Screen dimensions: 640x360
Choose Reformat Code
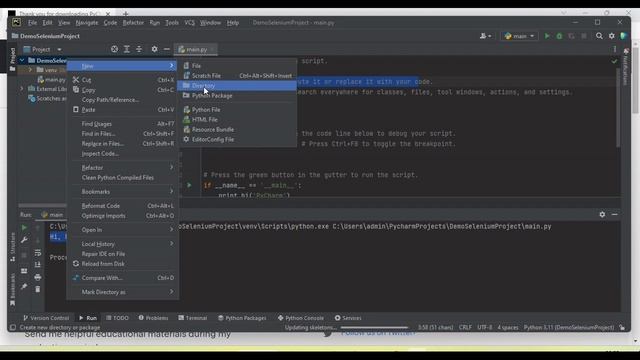pos(123,206)
